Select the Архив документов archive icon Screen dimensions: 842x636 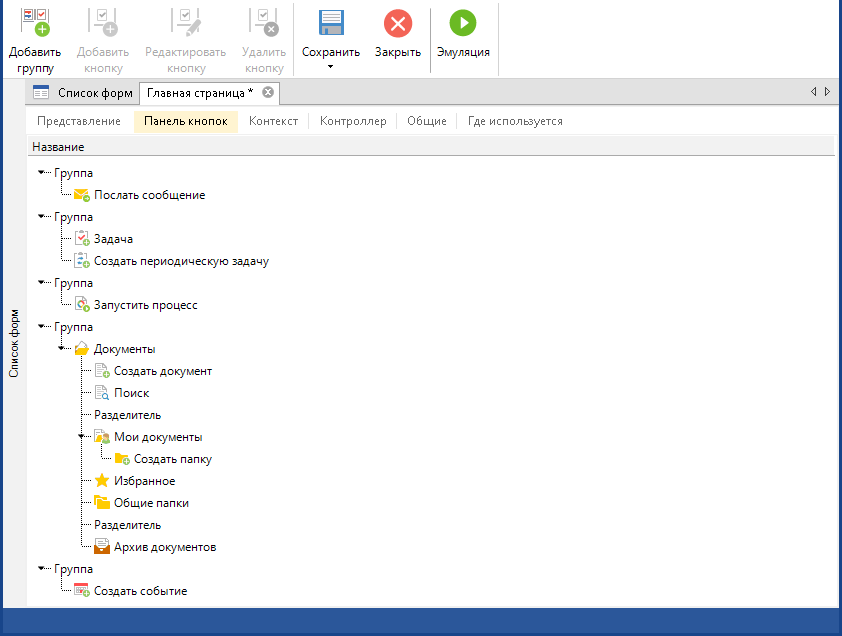(x=102, y=547)
